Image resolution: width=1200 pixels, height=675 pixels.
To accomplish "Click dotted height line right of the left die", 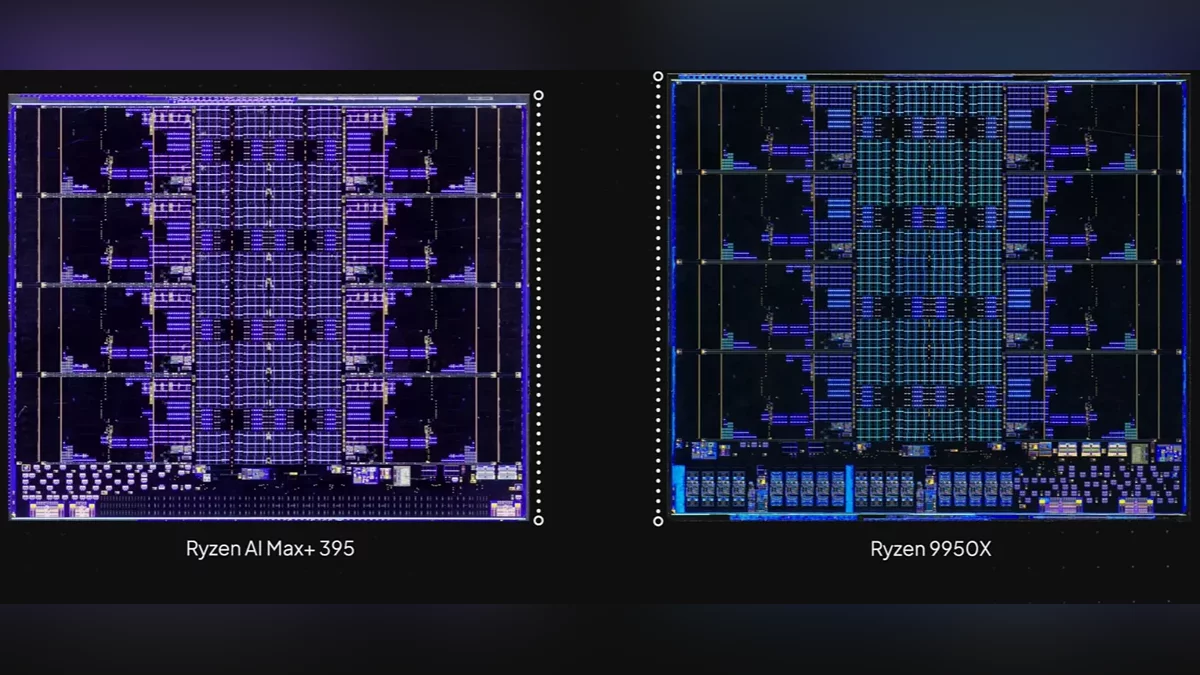I will pyautogui.click(x=539, y=300).
